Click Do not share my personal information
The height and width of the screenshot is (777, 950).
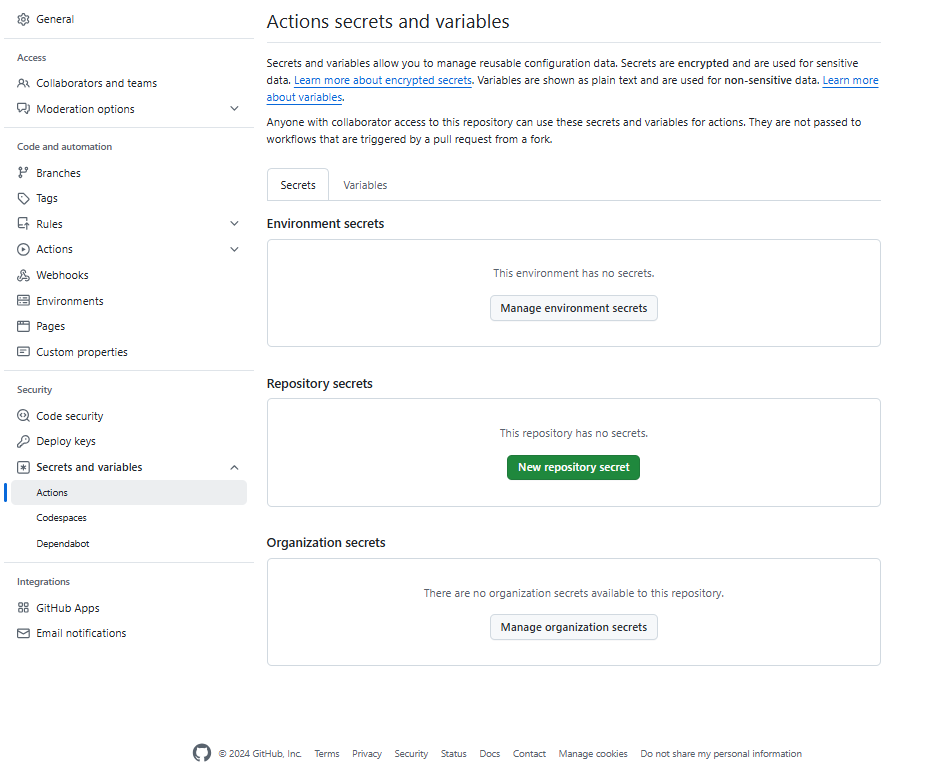720,753
